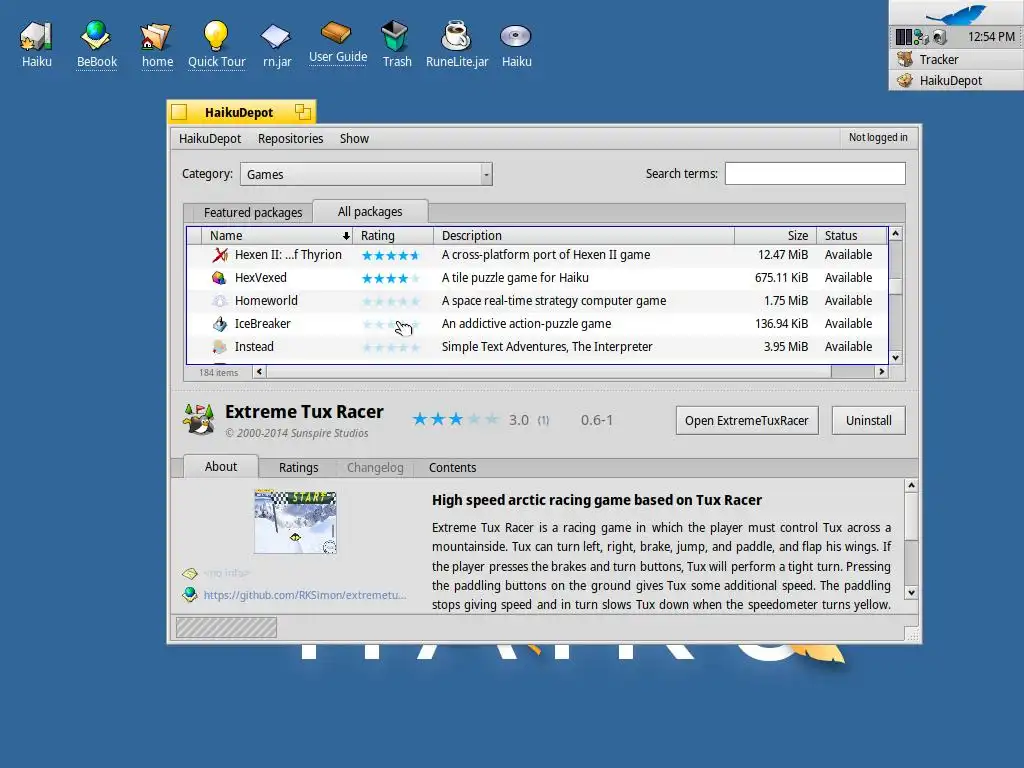Sort the list by the Description column
The height and width of the screenshot is (768, 1024).
584,236
